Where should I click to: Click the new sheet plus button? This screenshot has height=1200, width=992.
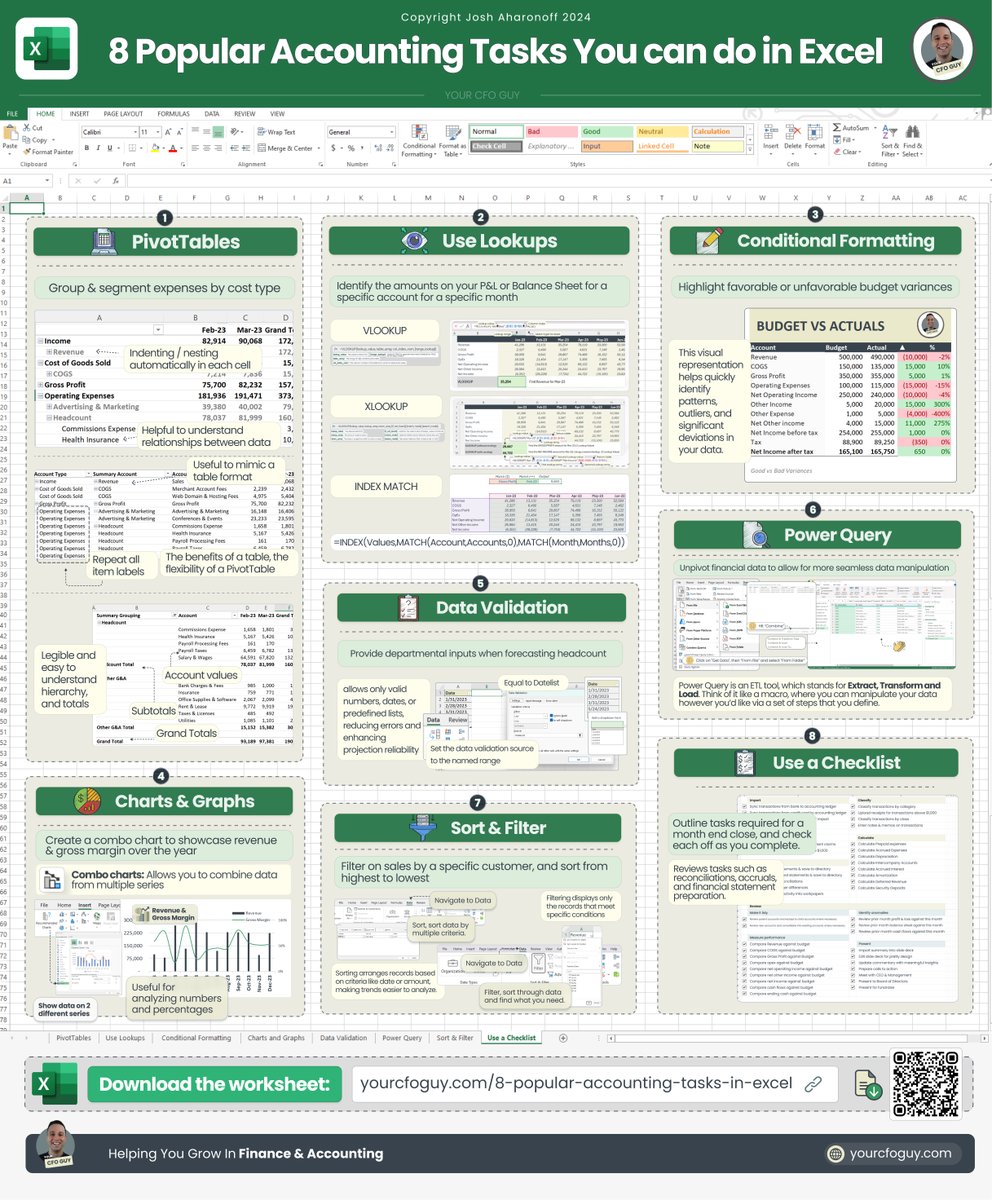pos(563,1038)
